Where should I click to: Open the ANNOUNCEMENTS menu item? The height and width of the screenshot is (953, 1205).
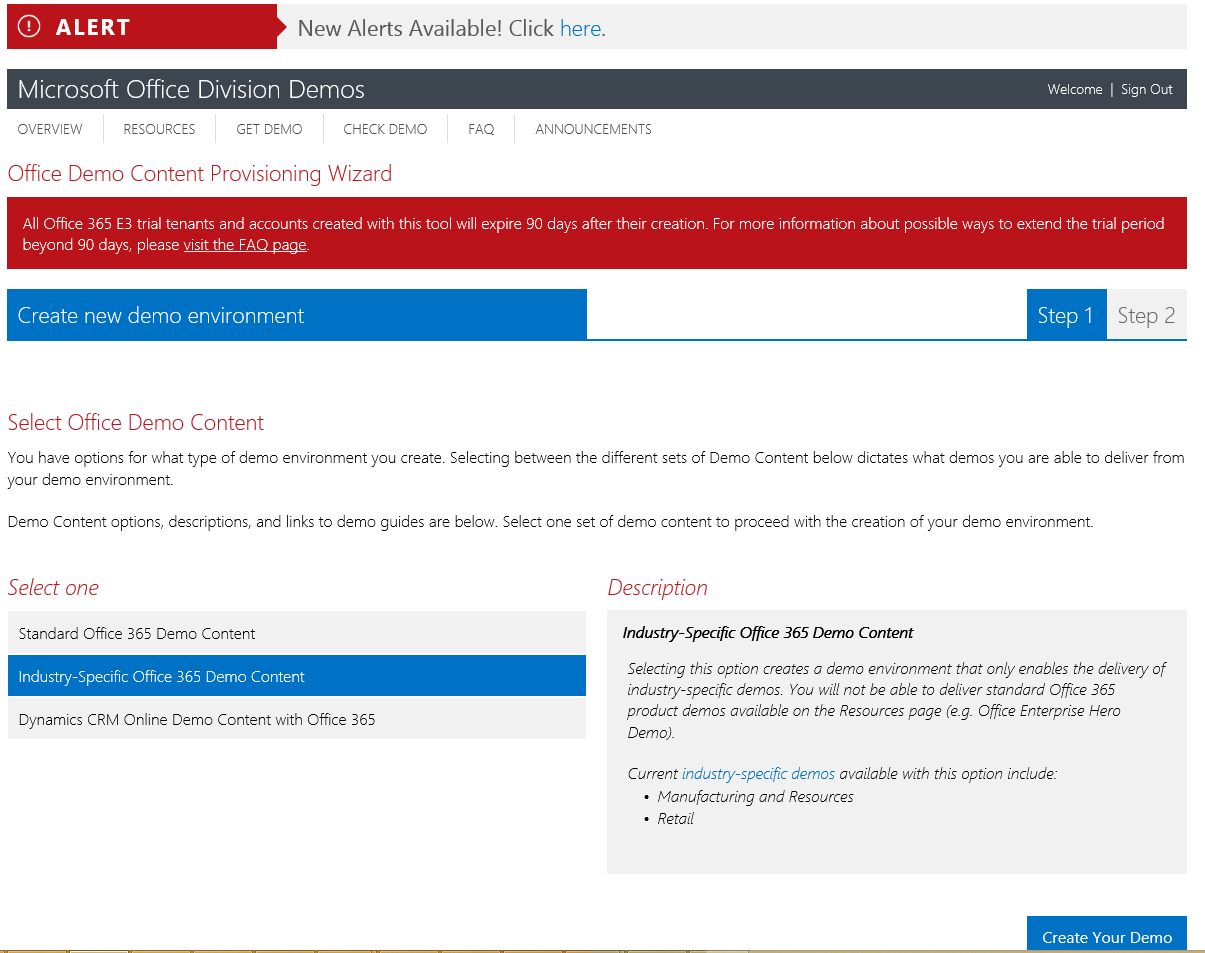[593, 129]
